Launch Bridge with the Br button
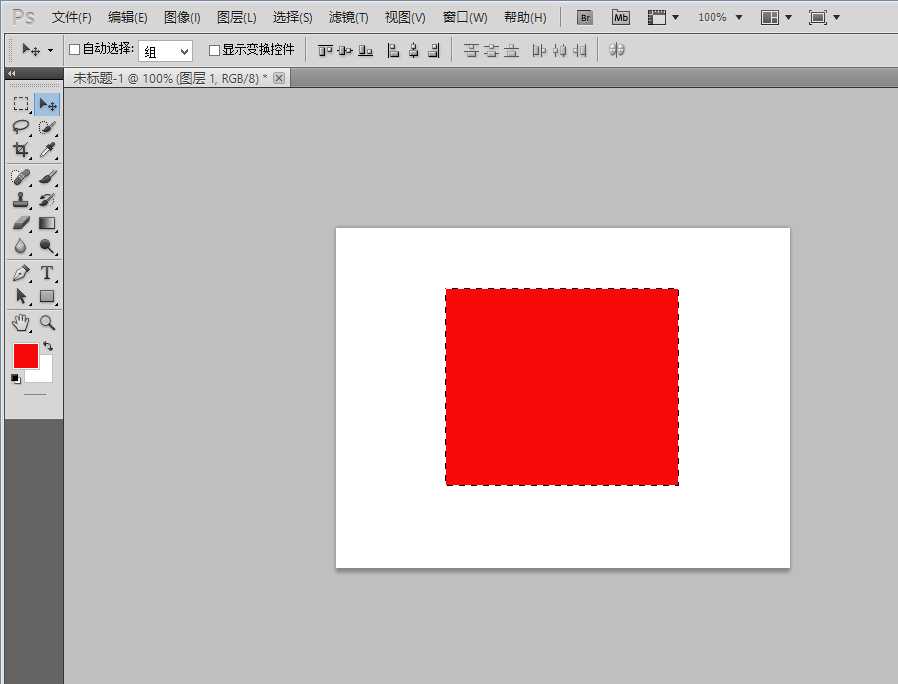Viewport: 898px width, 684px height. pos(586,17)
